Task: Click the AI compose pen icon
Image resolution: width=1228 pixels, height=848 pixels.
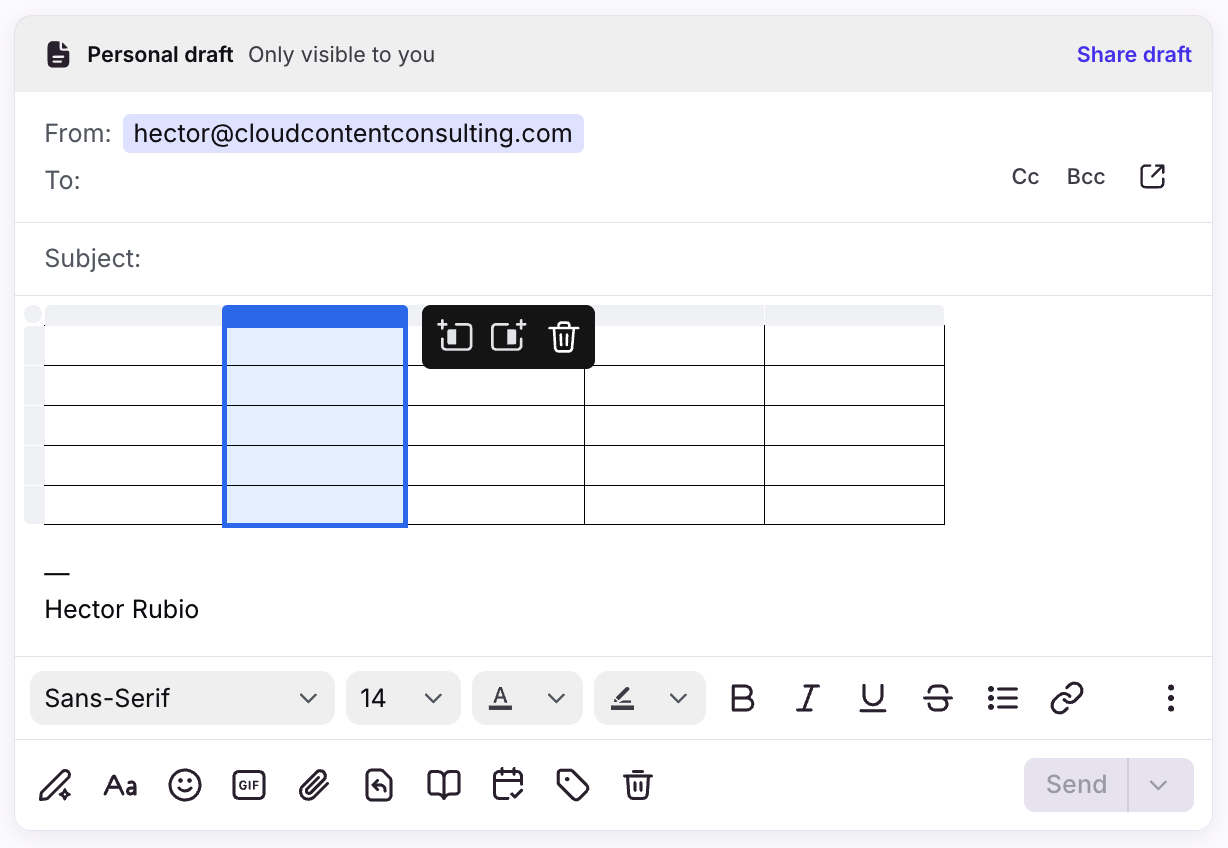Action: tap(55, 785)
